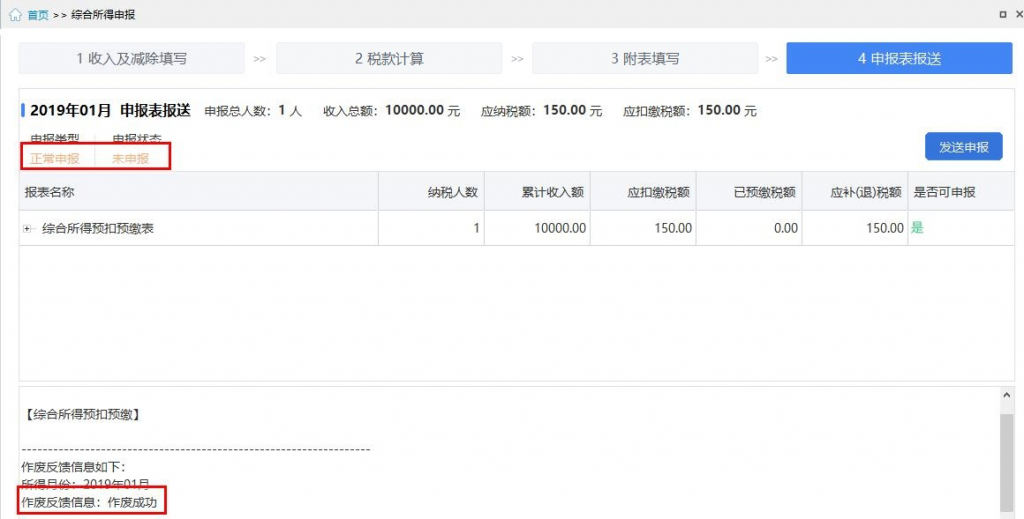The width and height of the screenshot is (1024, 519).
Task: Click the 发送申报 button
Action: tap(963, 147)
